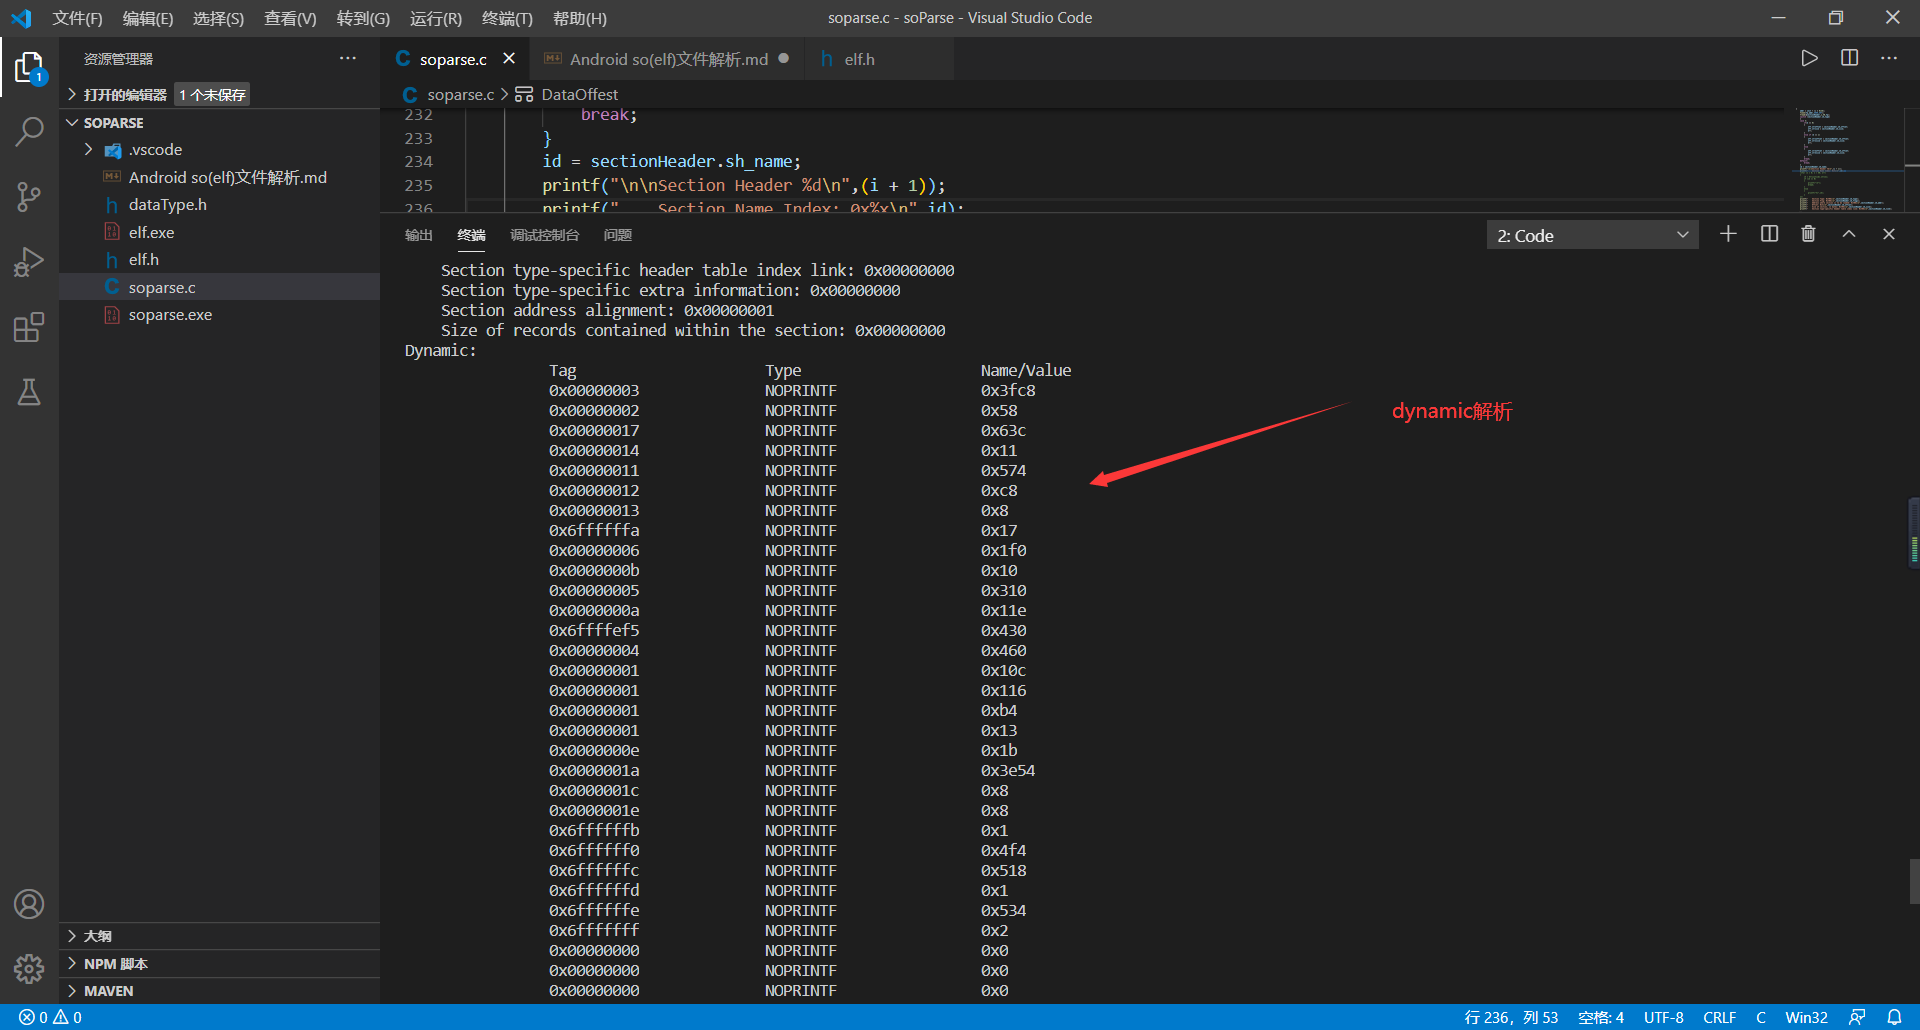Maximize the terminal panel with the chevron

click(x=1849, y=234)
